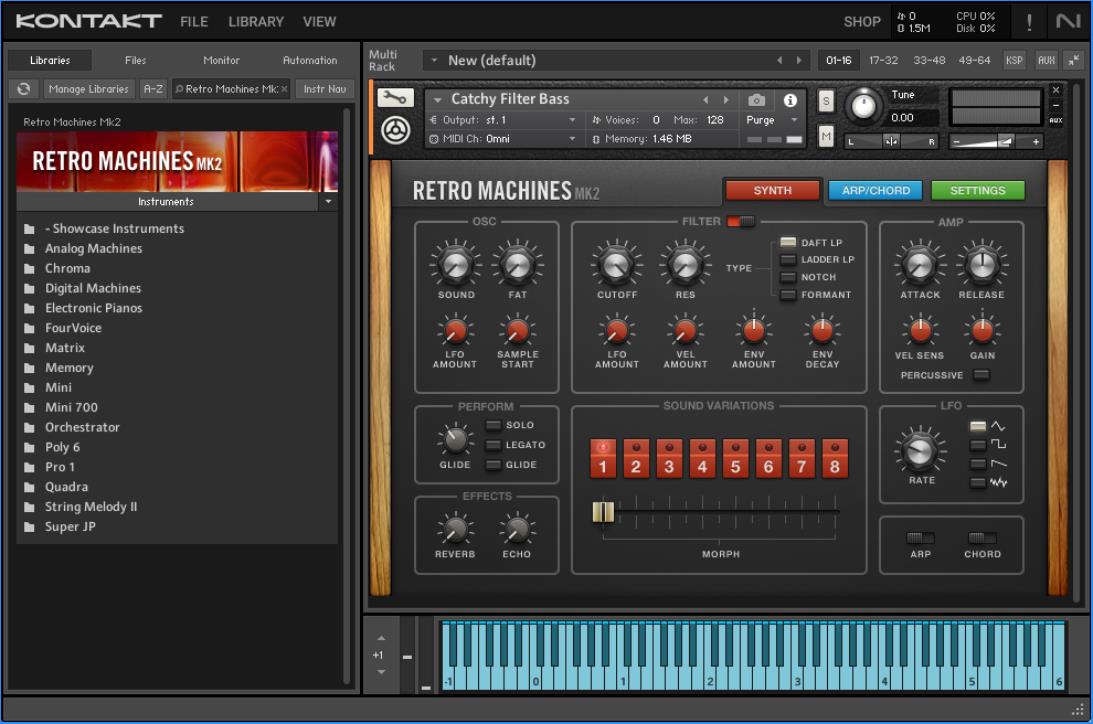Mute the instrument with M button

point(826,136)
